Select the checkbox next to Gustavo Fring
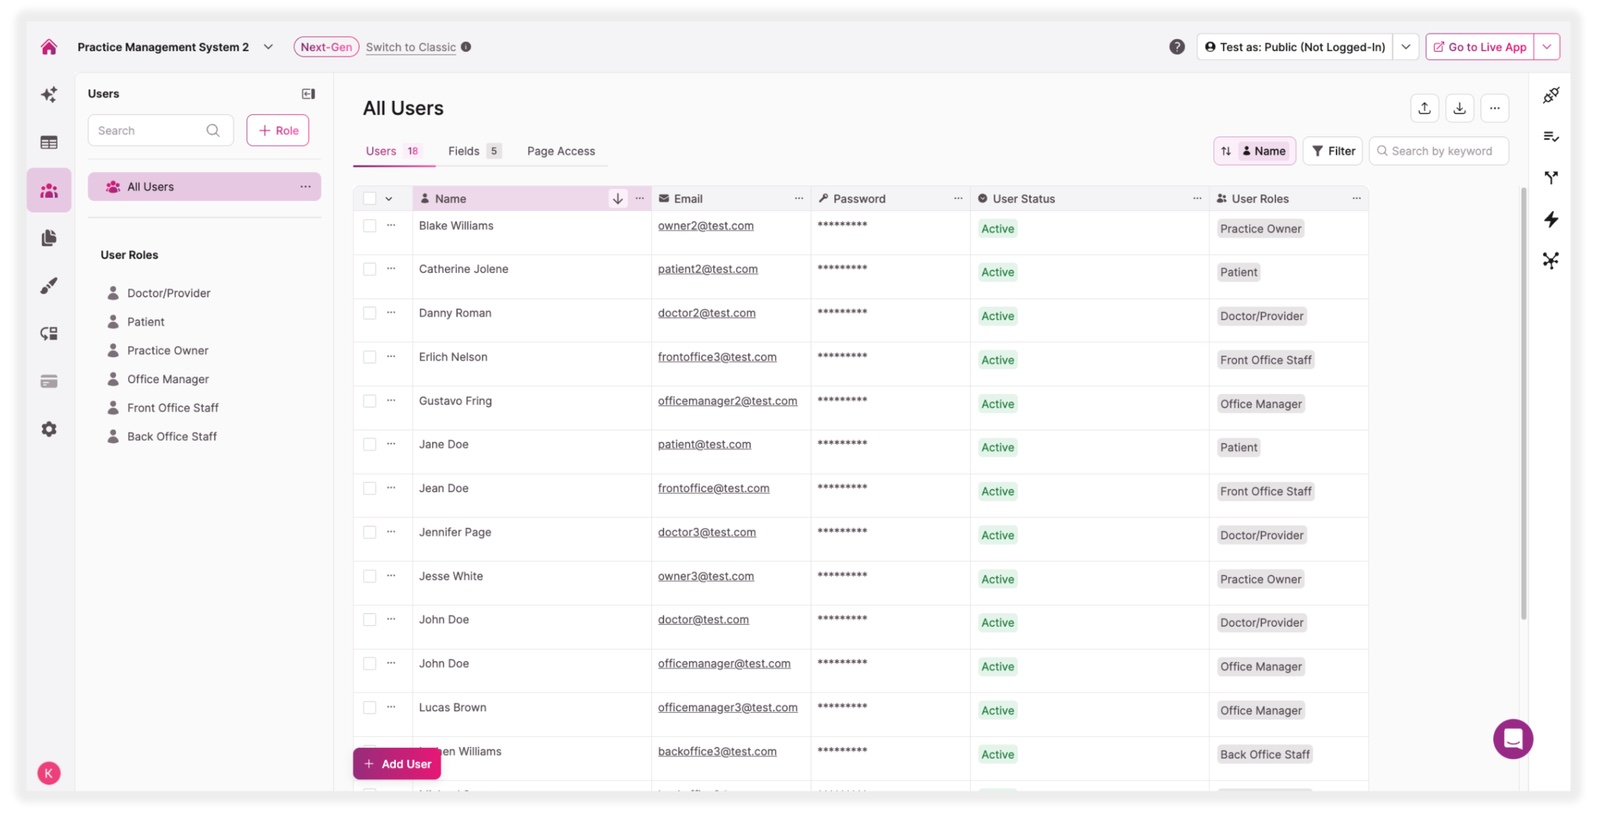The width and height of the screenshot is (1600, 815). tap(370, 401)
